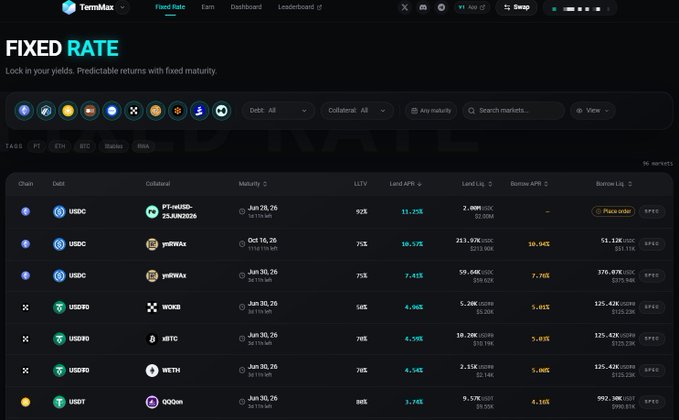
Task: Click X Layer chain icon in xBTC row
Action: (26, 339)
